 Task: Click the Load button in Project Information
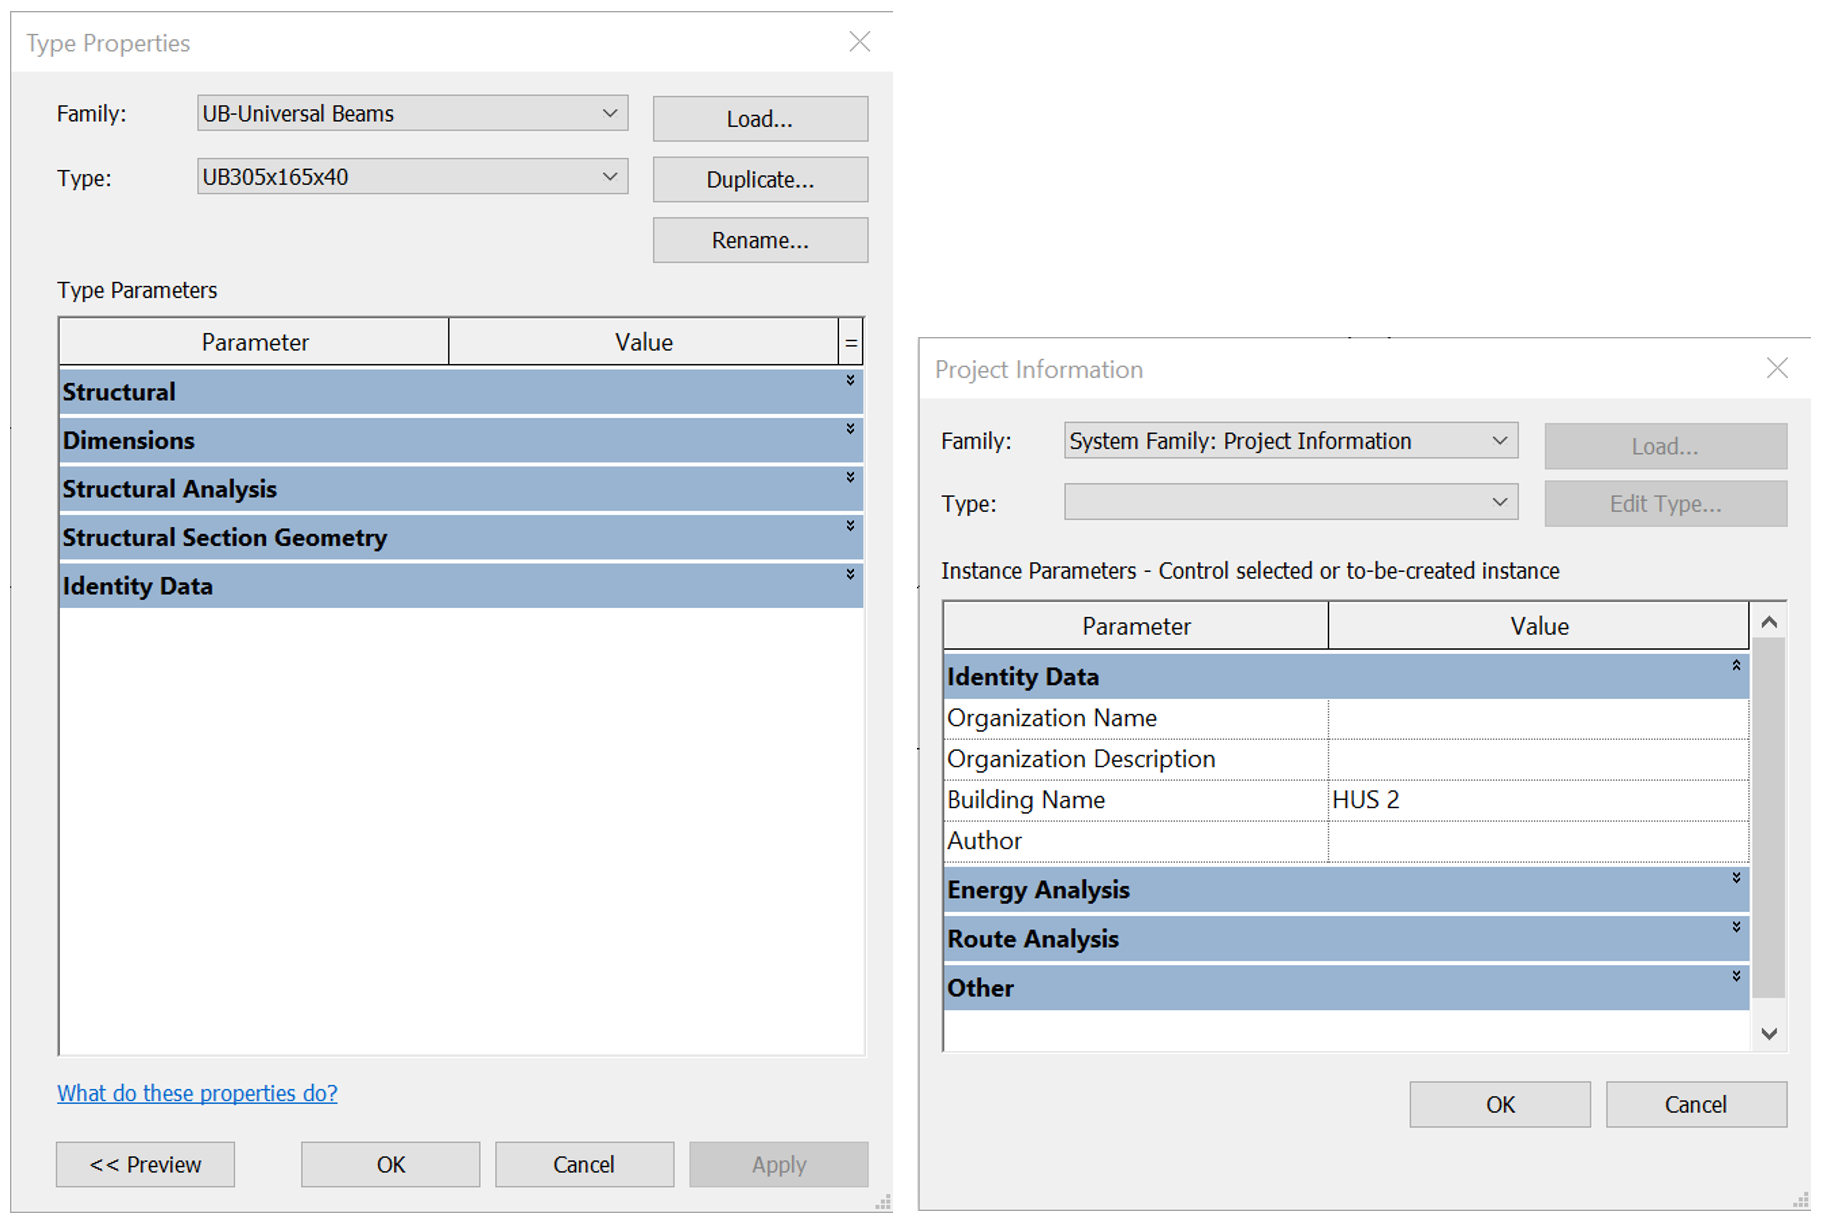point(1665,446)
